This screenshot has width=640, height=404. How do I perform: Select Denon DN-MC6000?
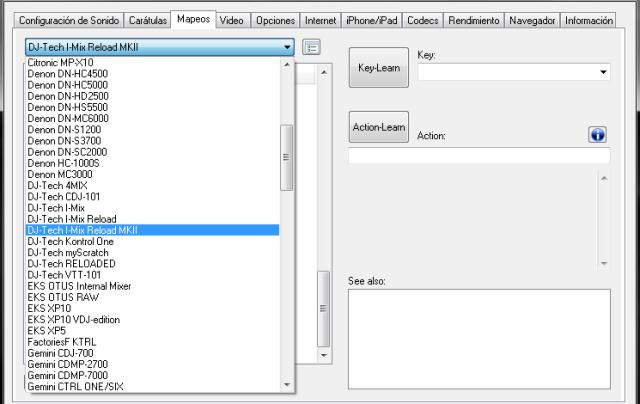point(153,118)
